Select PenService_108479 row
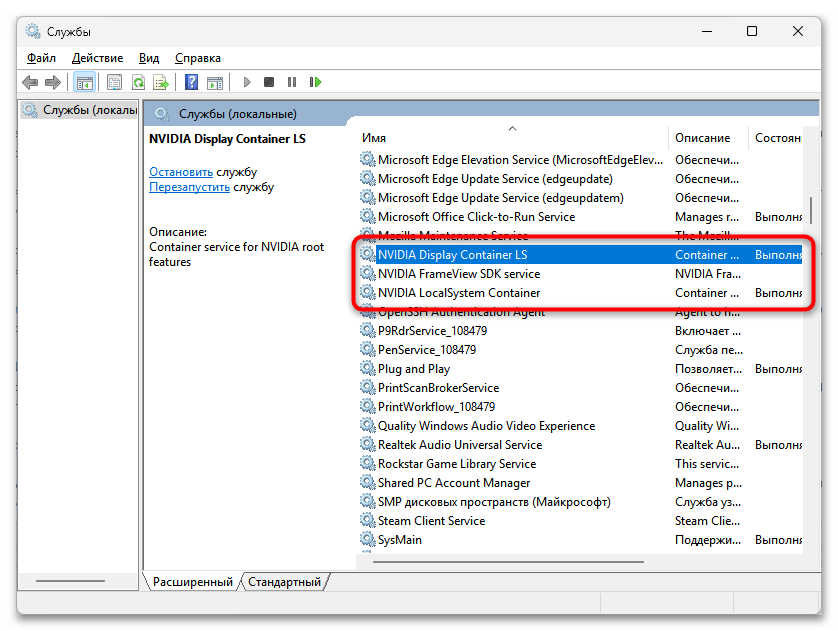This screenshot has width=838, height=631. click(580, 350)
